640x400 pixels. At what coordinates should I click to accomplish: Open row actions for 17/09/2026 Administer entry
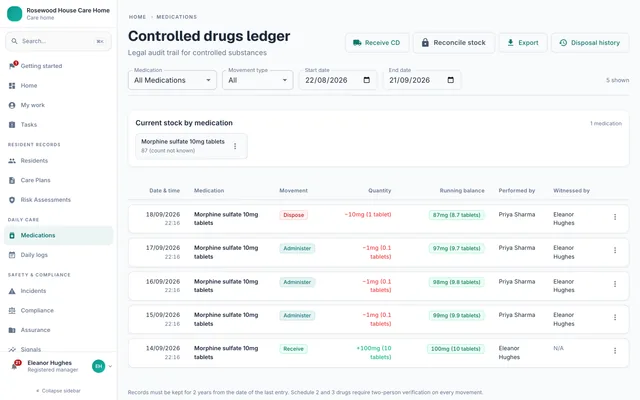tap(615, 250)
